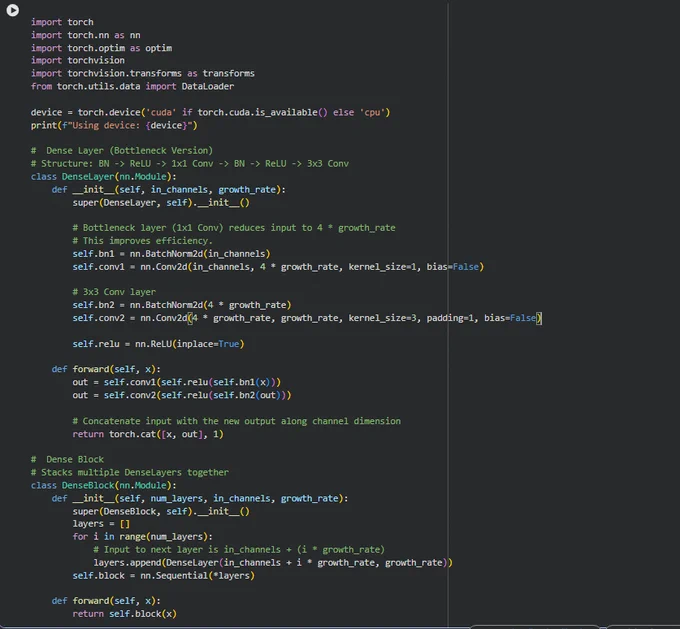Click the 'from torch.utils.data import DataLoader' line
Screen dimensions: 680x629
[x=132, y=86]
